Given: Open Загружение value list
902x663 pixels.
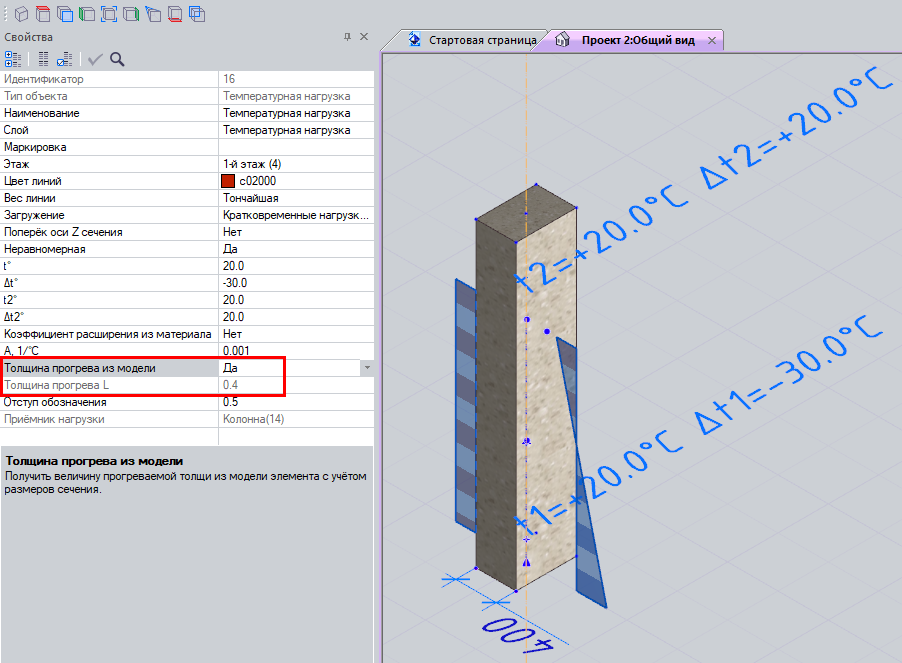Looking at the screenshot, I should pos(296,215).
